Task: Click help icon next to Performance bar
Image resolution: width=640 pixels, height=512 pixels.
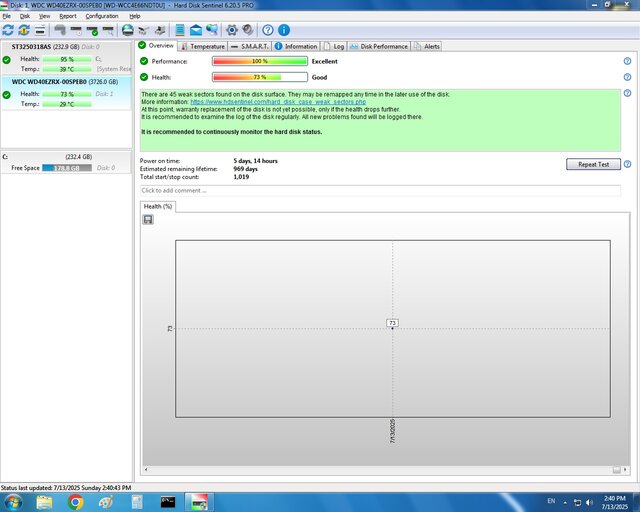Action: (628, 61)
